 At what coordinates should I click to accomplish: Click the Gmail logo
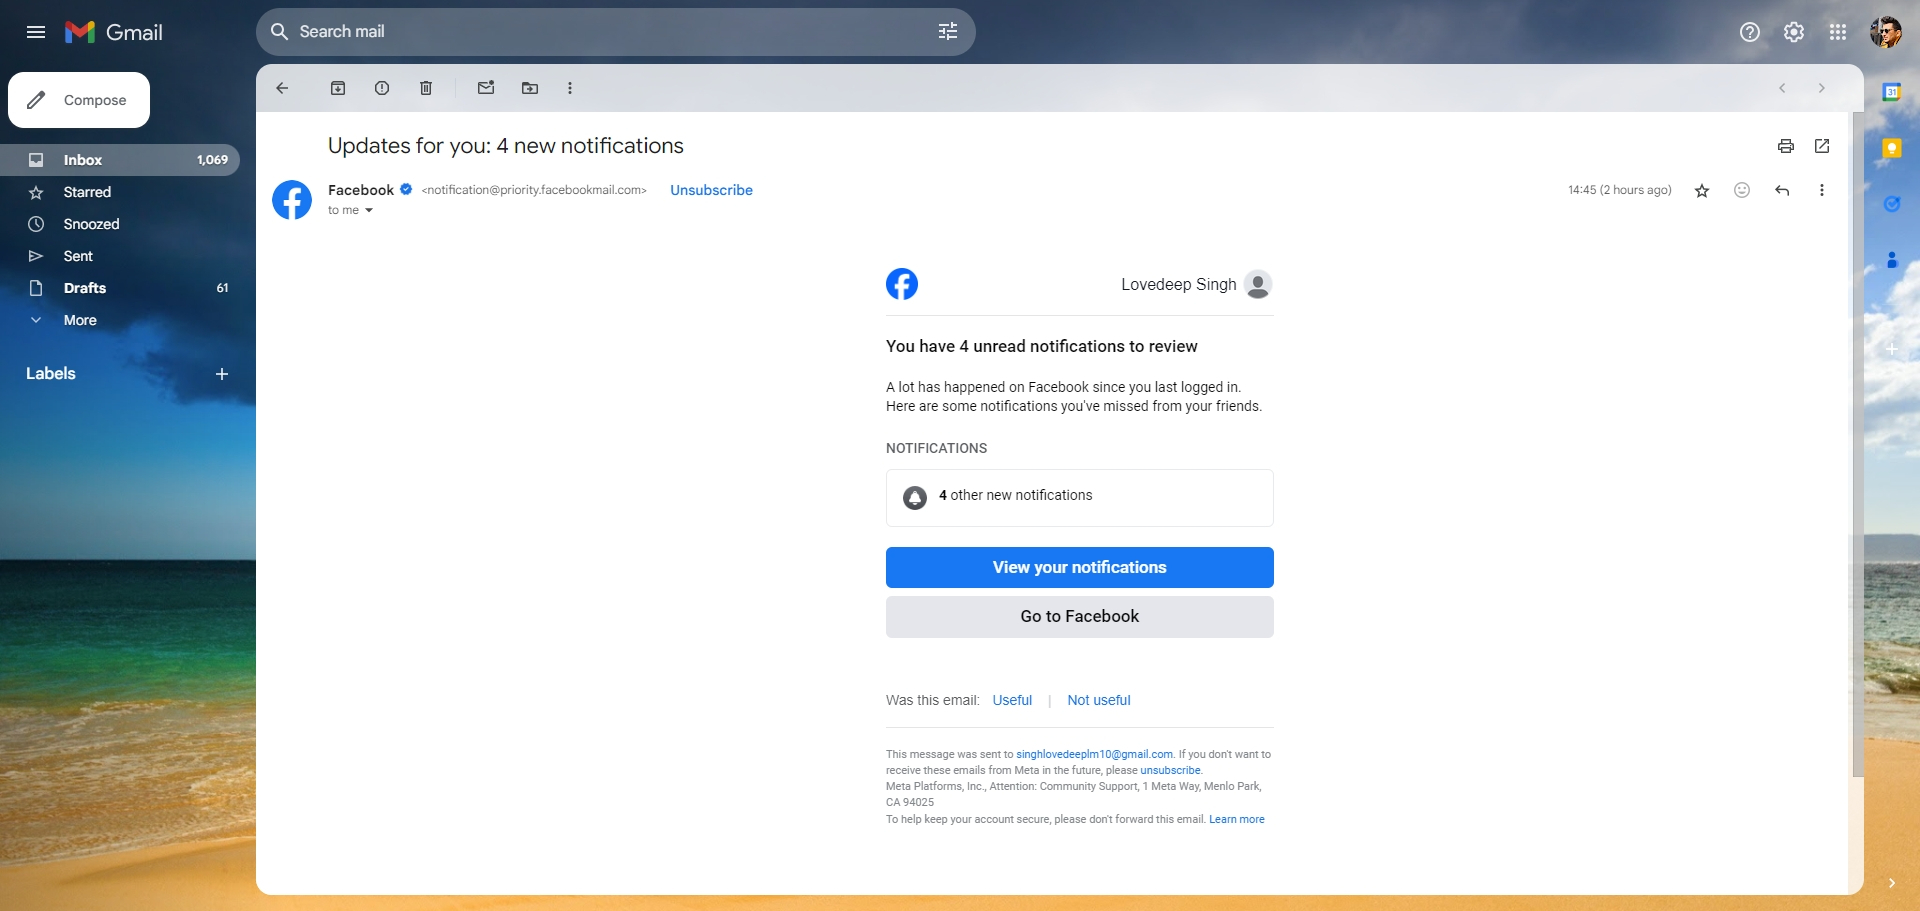[x=114, y=32]
